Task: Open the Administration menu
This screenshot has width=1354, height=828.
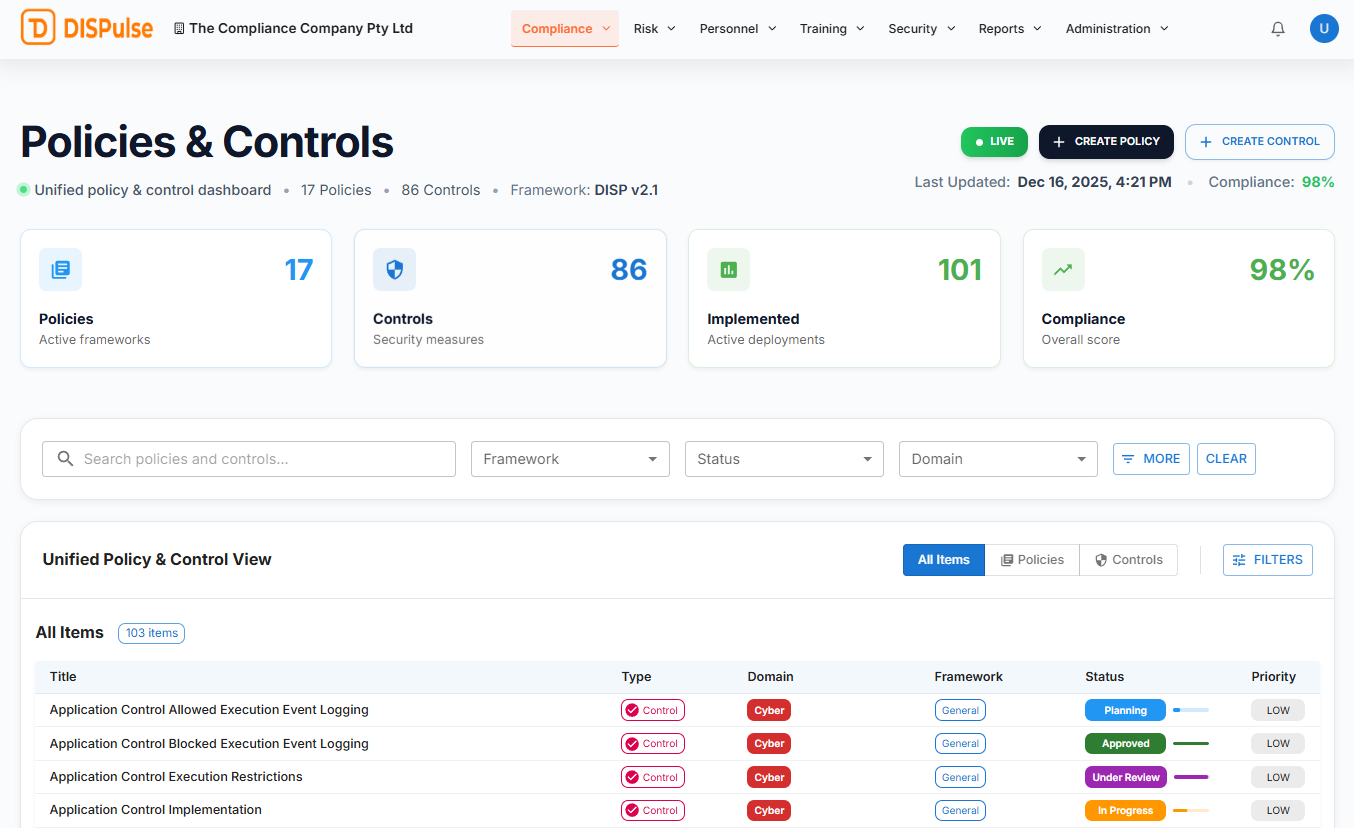Action: [1116, 29]
